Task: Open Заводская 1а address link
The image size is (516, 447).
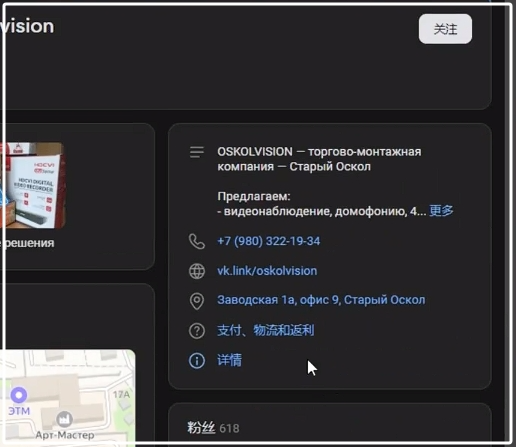Action: (321, 300)
